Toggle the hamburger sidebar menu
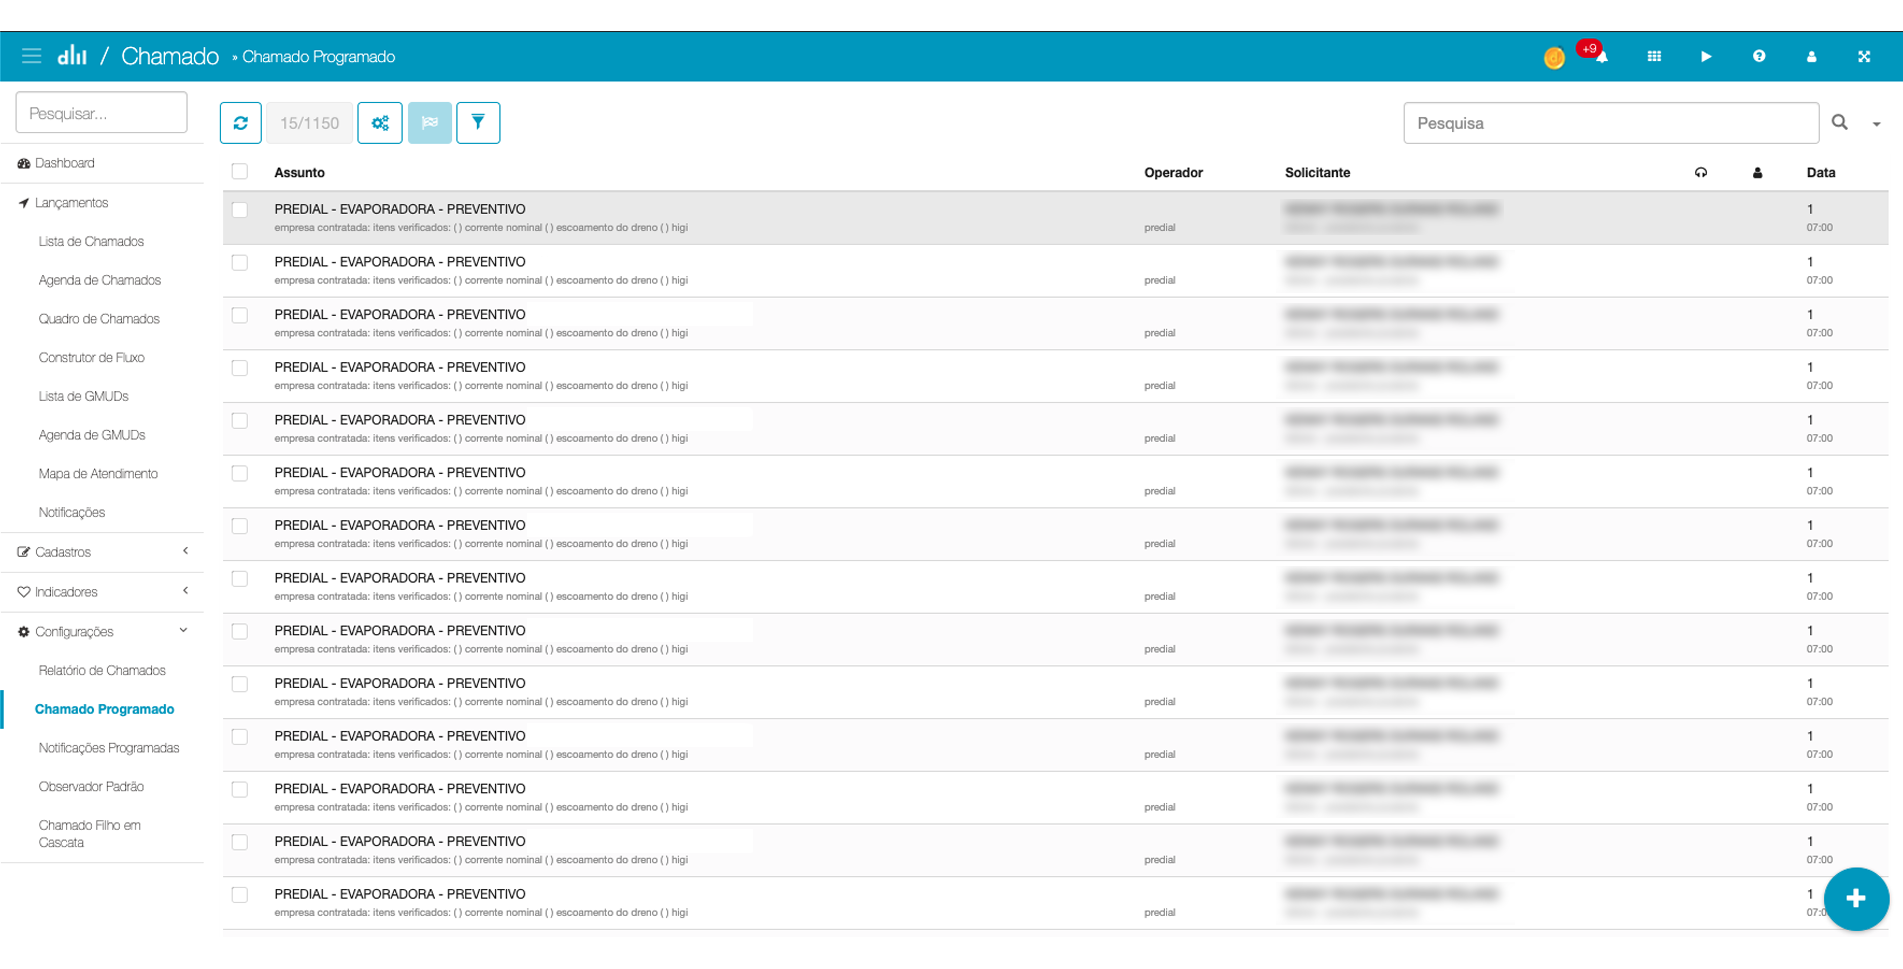1903x969 pixels. (32, 56)
